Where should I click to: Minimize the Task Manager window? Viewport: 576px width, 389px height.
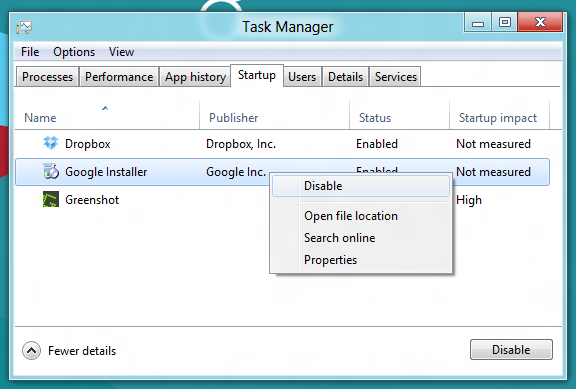(x=478, y=23)
